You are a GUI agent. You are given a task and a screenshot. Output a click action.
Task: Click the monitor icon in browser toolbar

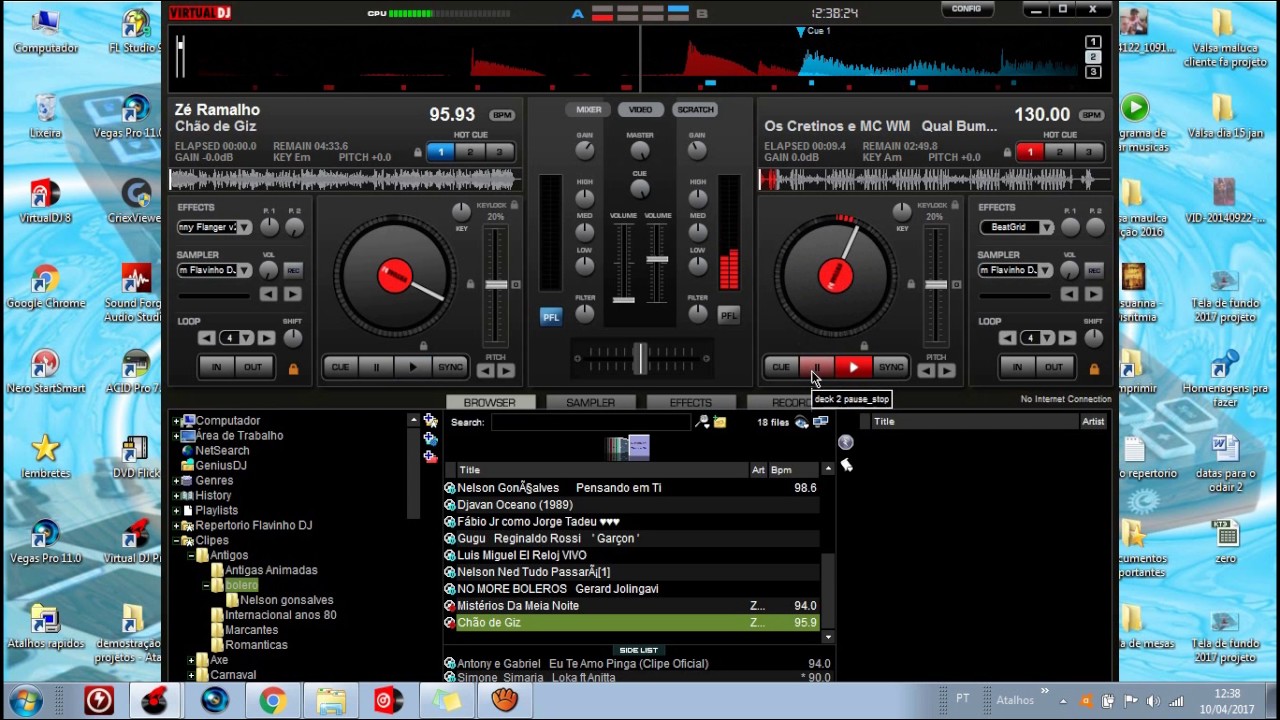coord(820,422)
